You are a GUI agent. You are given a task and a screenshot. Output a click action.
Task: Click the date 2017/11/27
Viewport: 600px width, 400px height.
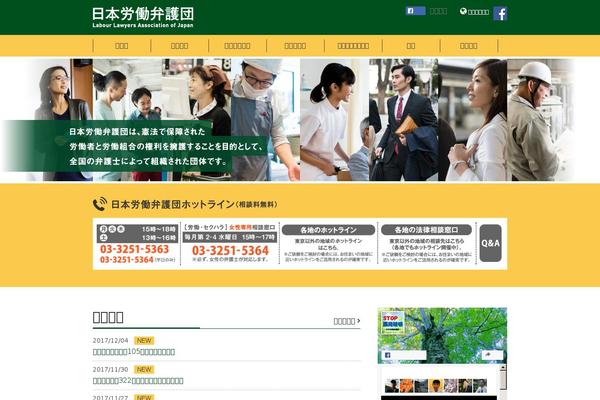pos(110,398)
